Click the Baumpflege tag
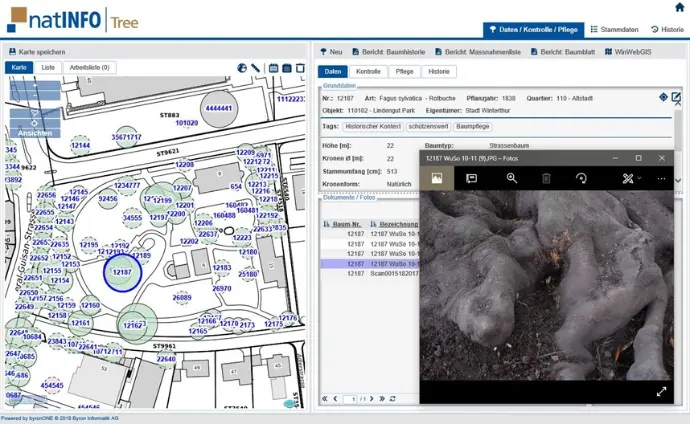This screenshot has height=424, width=690. point(473,127)
